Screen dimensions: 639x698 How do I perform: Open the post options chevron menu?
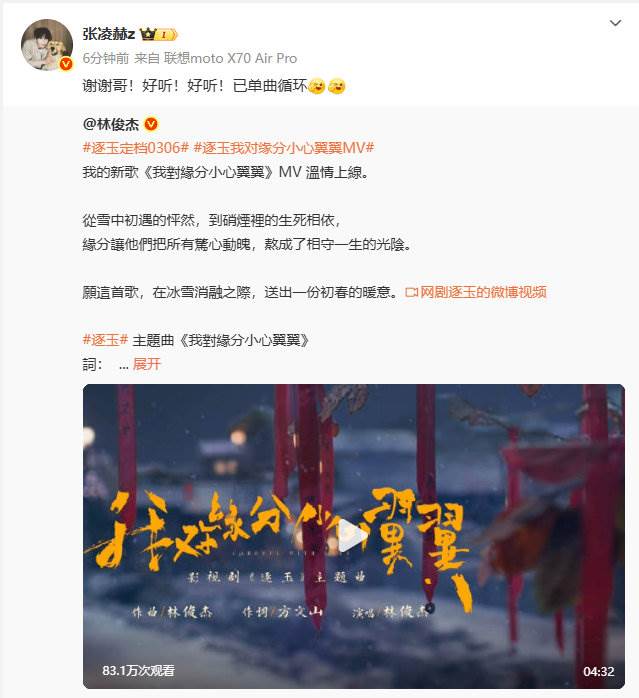pyautogui.click(x=615, y=23)
